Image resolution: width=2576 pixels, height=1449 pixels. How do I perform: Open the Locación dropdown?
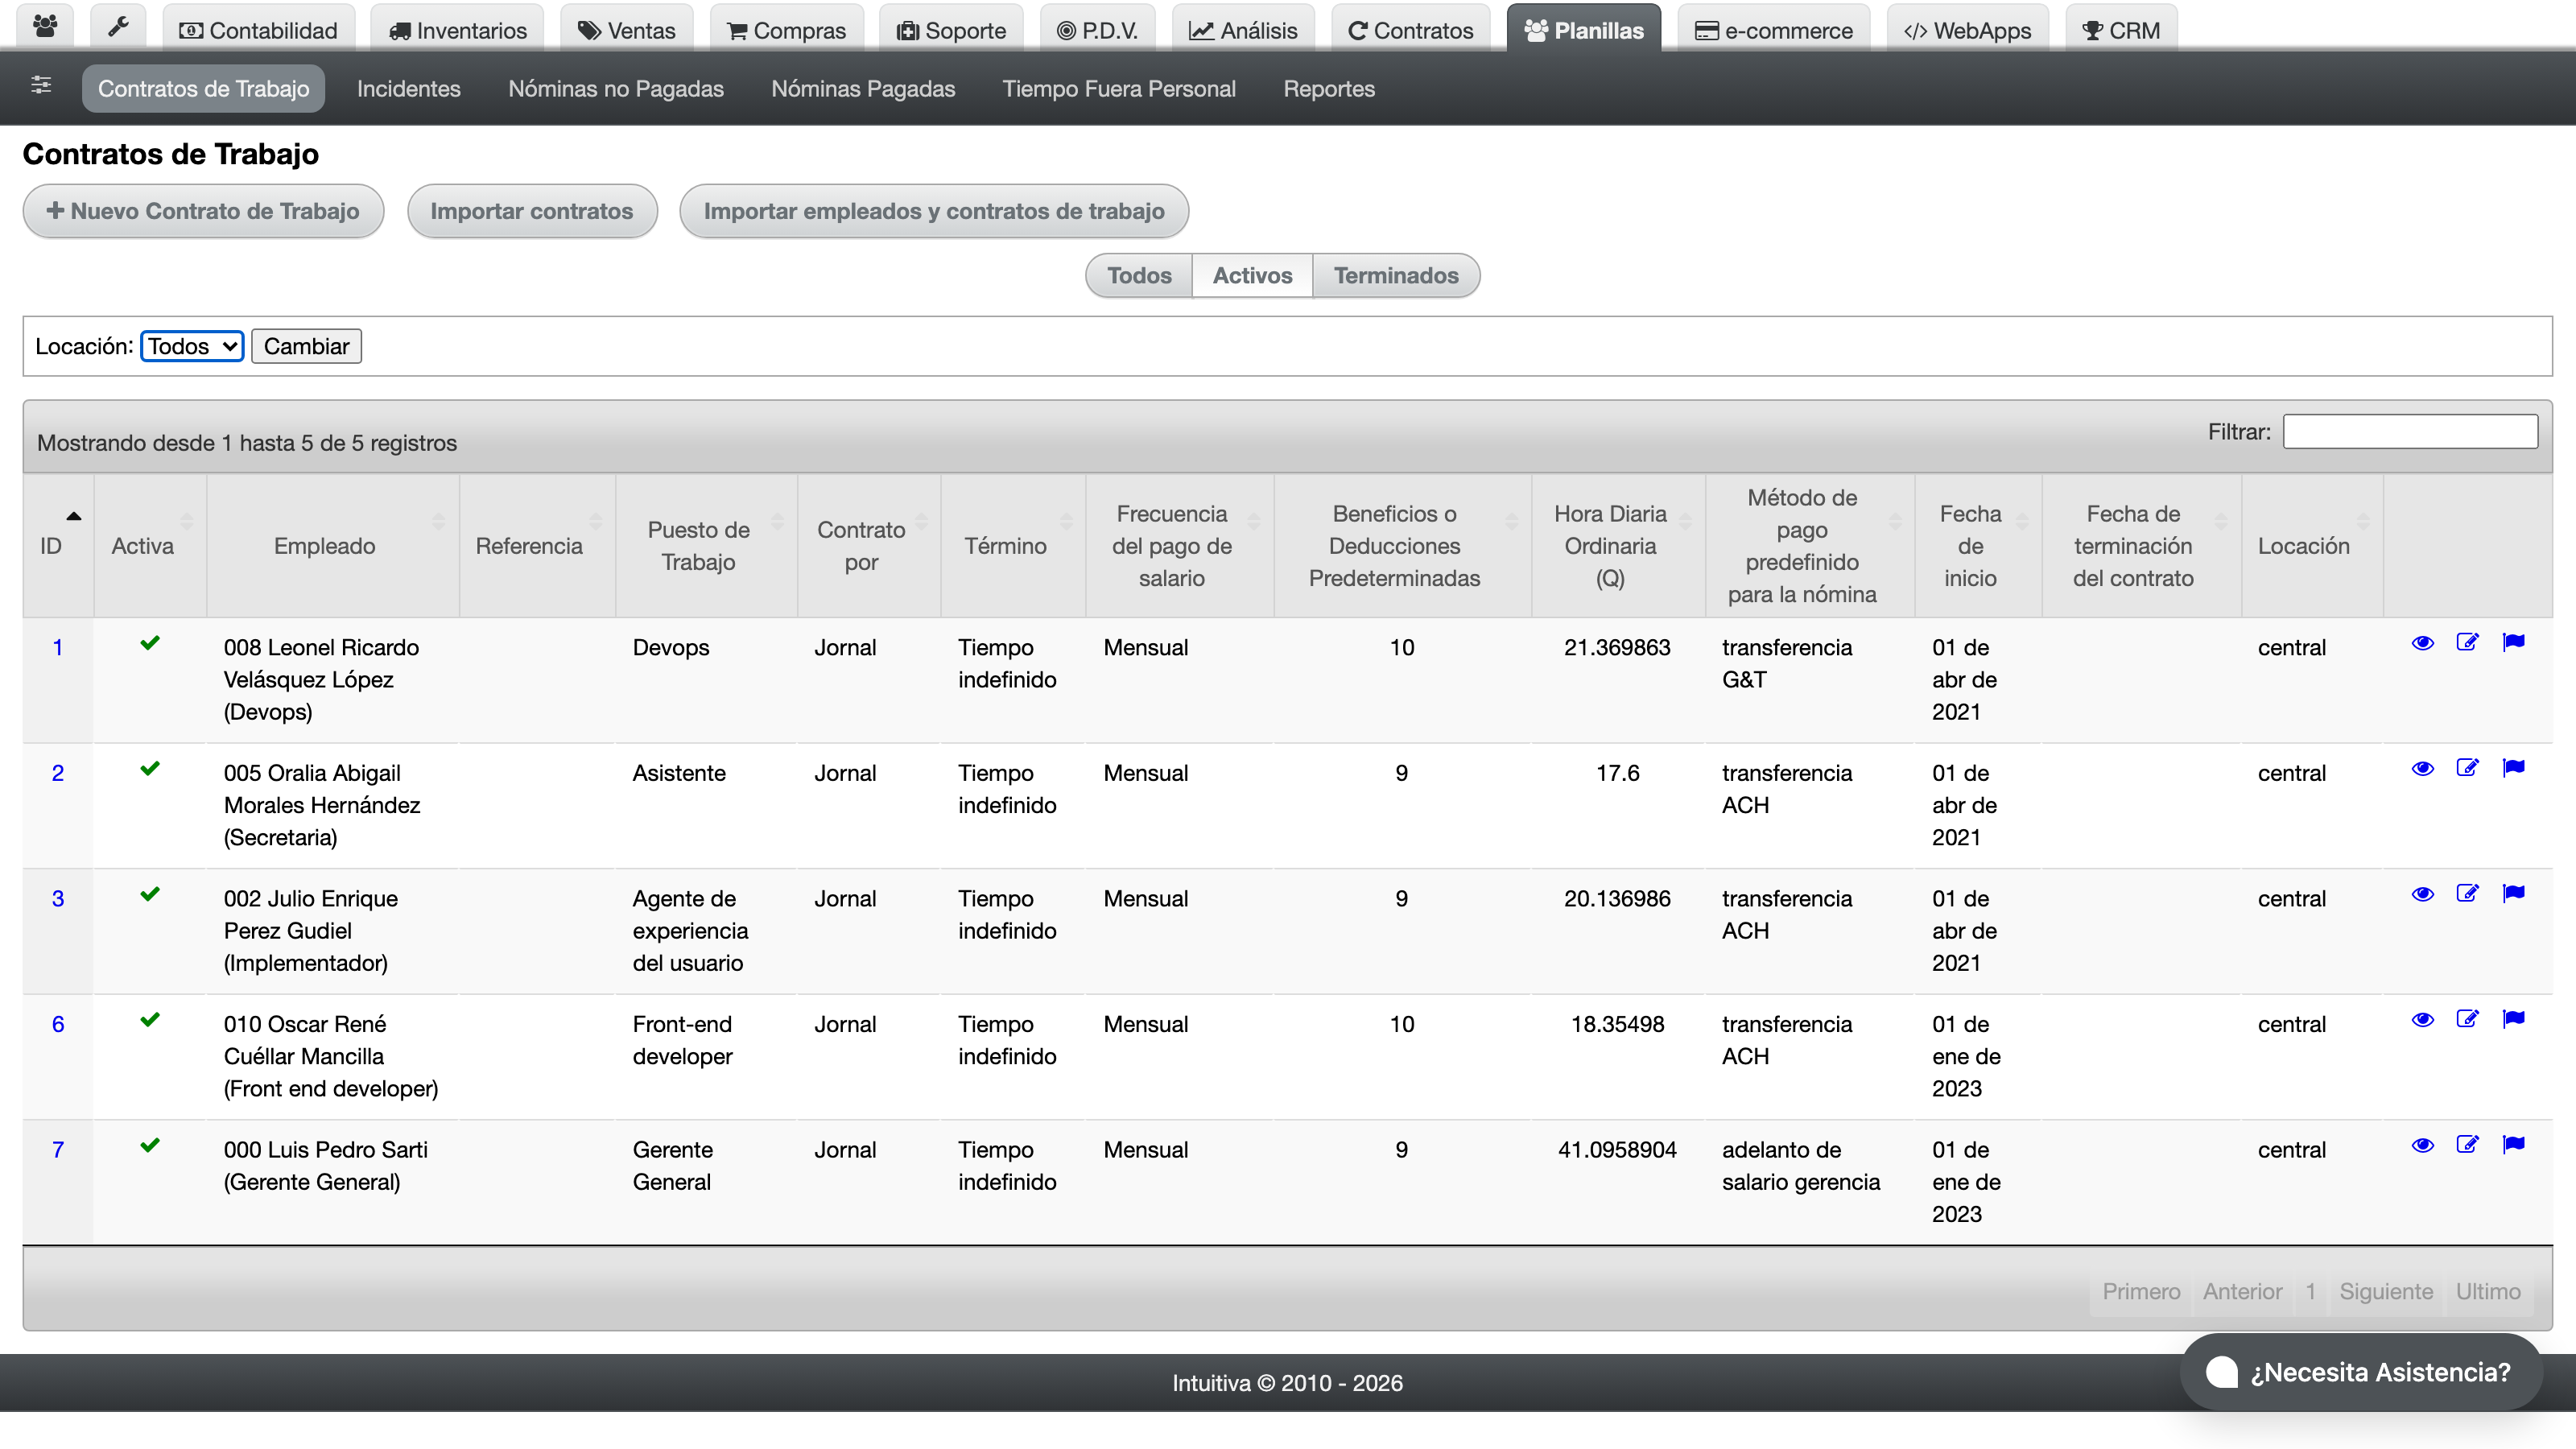[192, 346]
